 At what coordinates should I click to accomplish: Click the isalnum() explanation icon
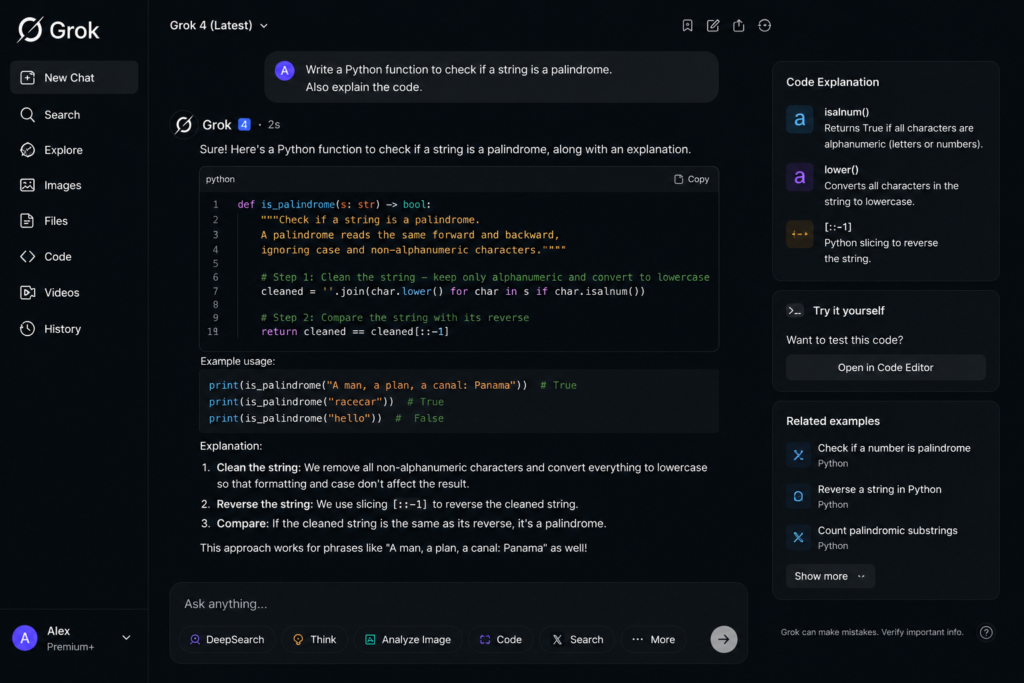[x=799, y=119]
